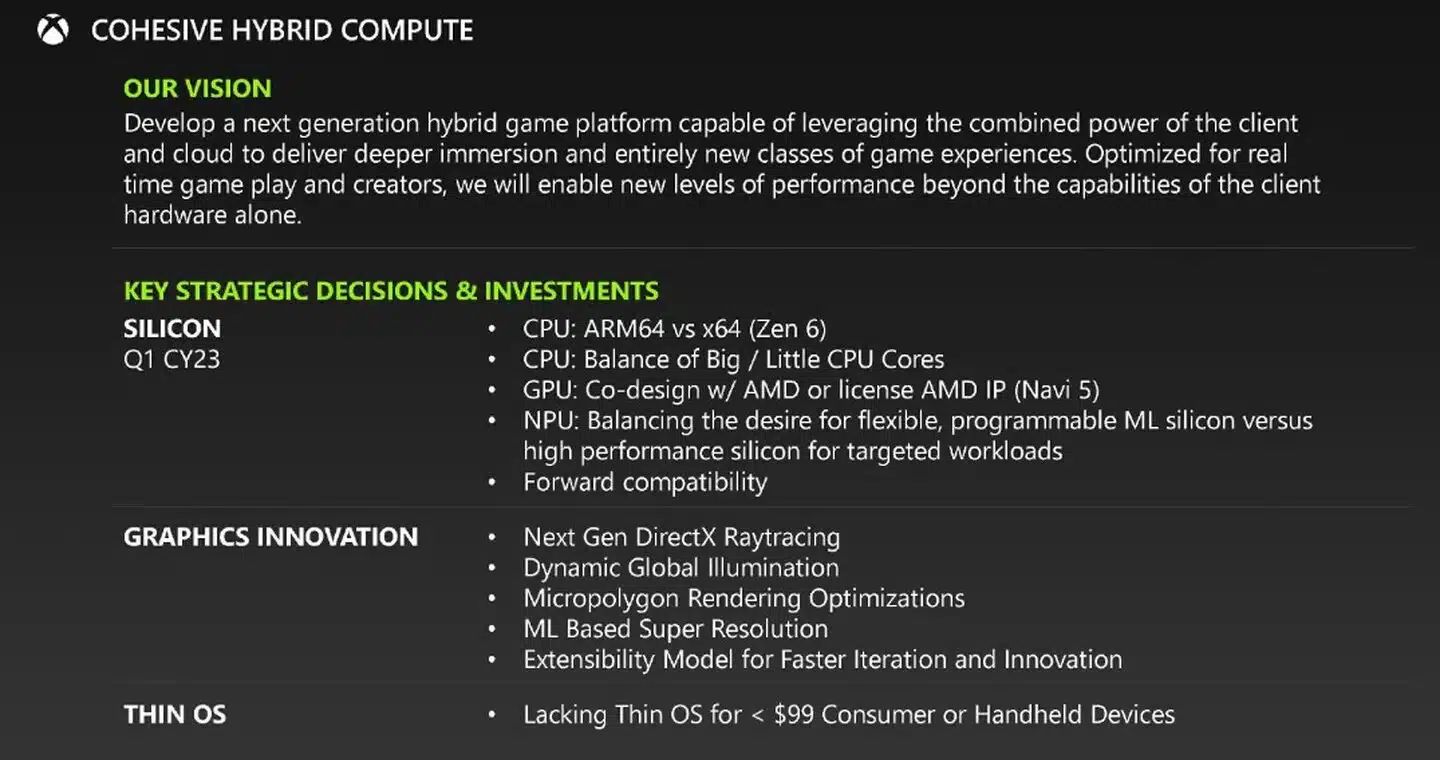1440x760 pixels.
Task: Select ML Based Super Resolution bullet
Action: (x=676, y=629)
